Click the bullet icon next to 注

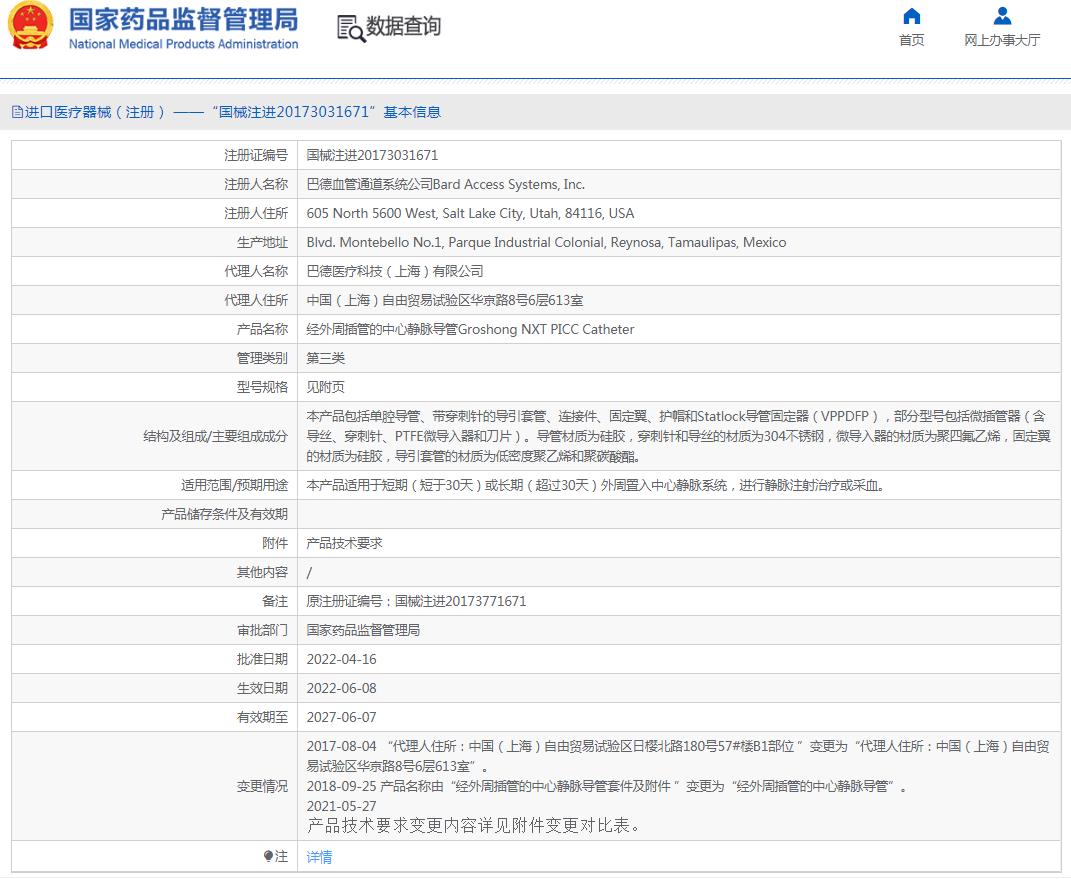(x=268, y=856)
